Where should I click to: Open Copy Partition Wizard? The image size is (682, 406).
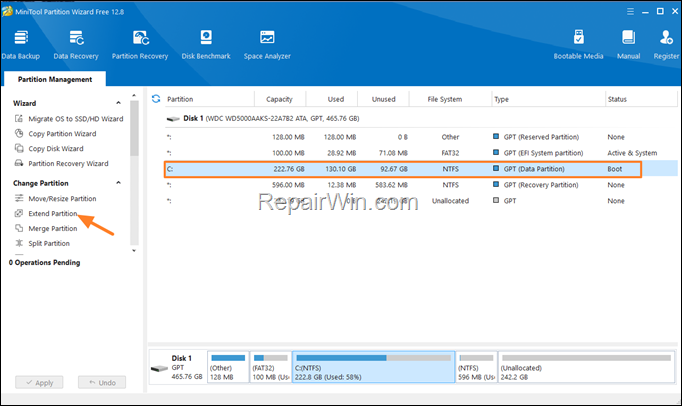pos(62,134)
